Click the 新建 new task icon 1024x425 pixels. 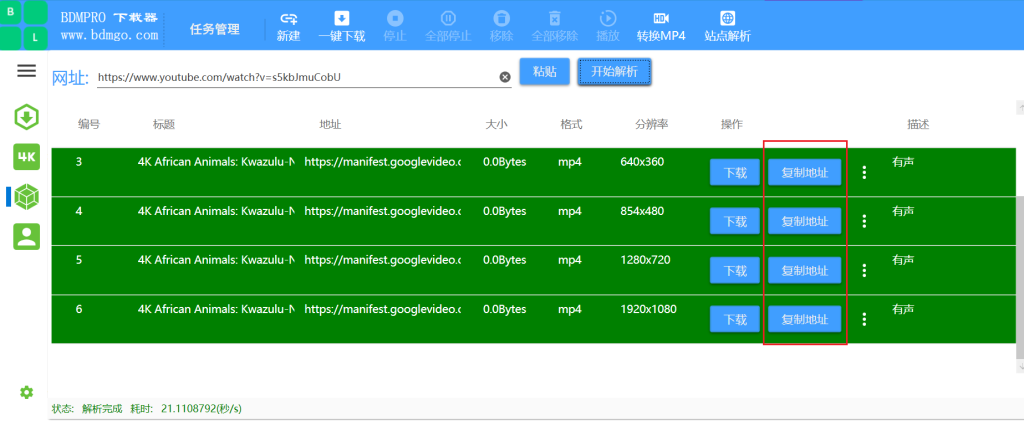click(288, 18)
